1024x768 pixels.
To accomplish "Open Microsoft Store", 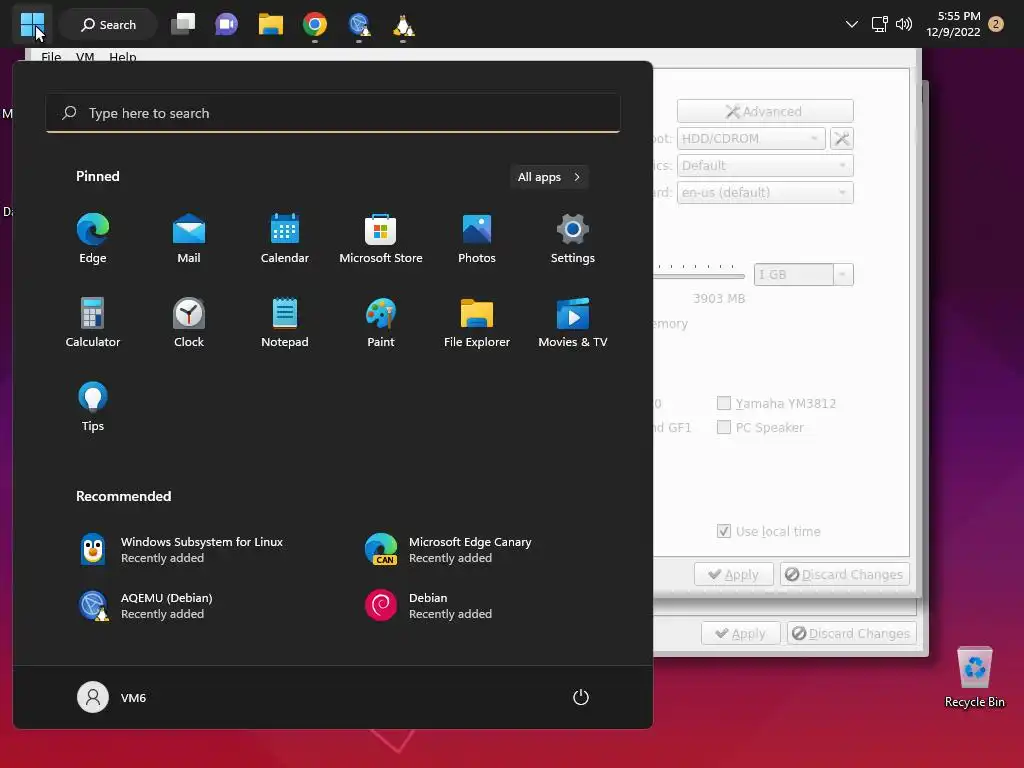I will click(x=381, y=238).
